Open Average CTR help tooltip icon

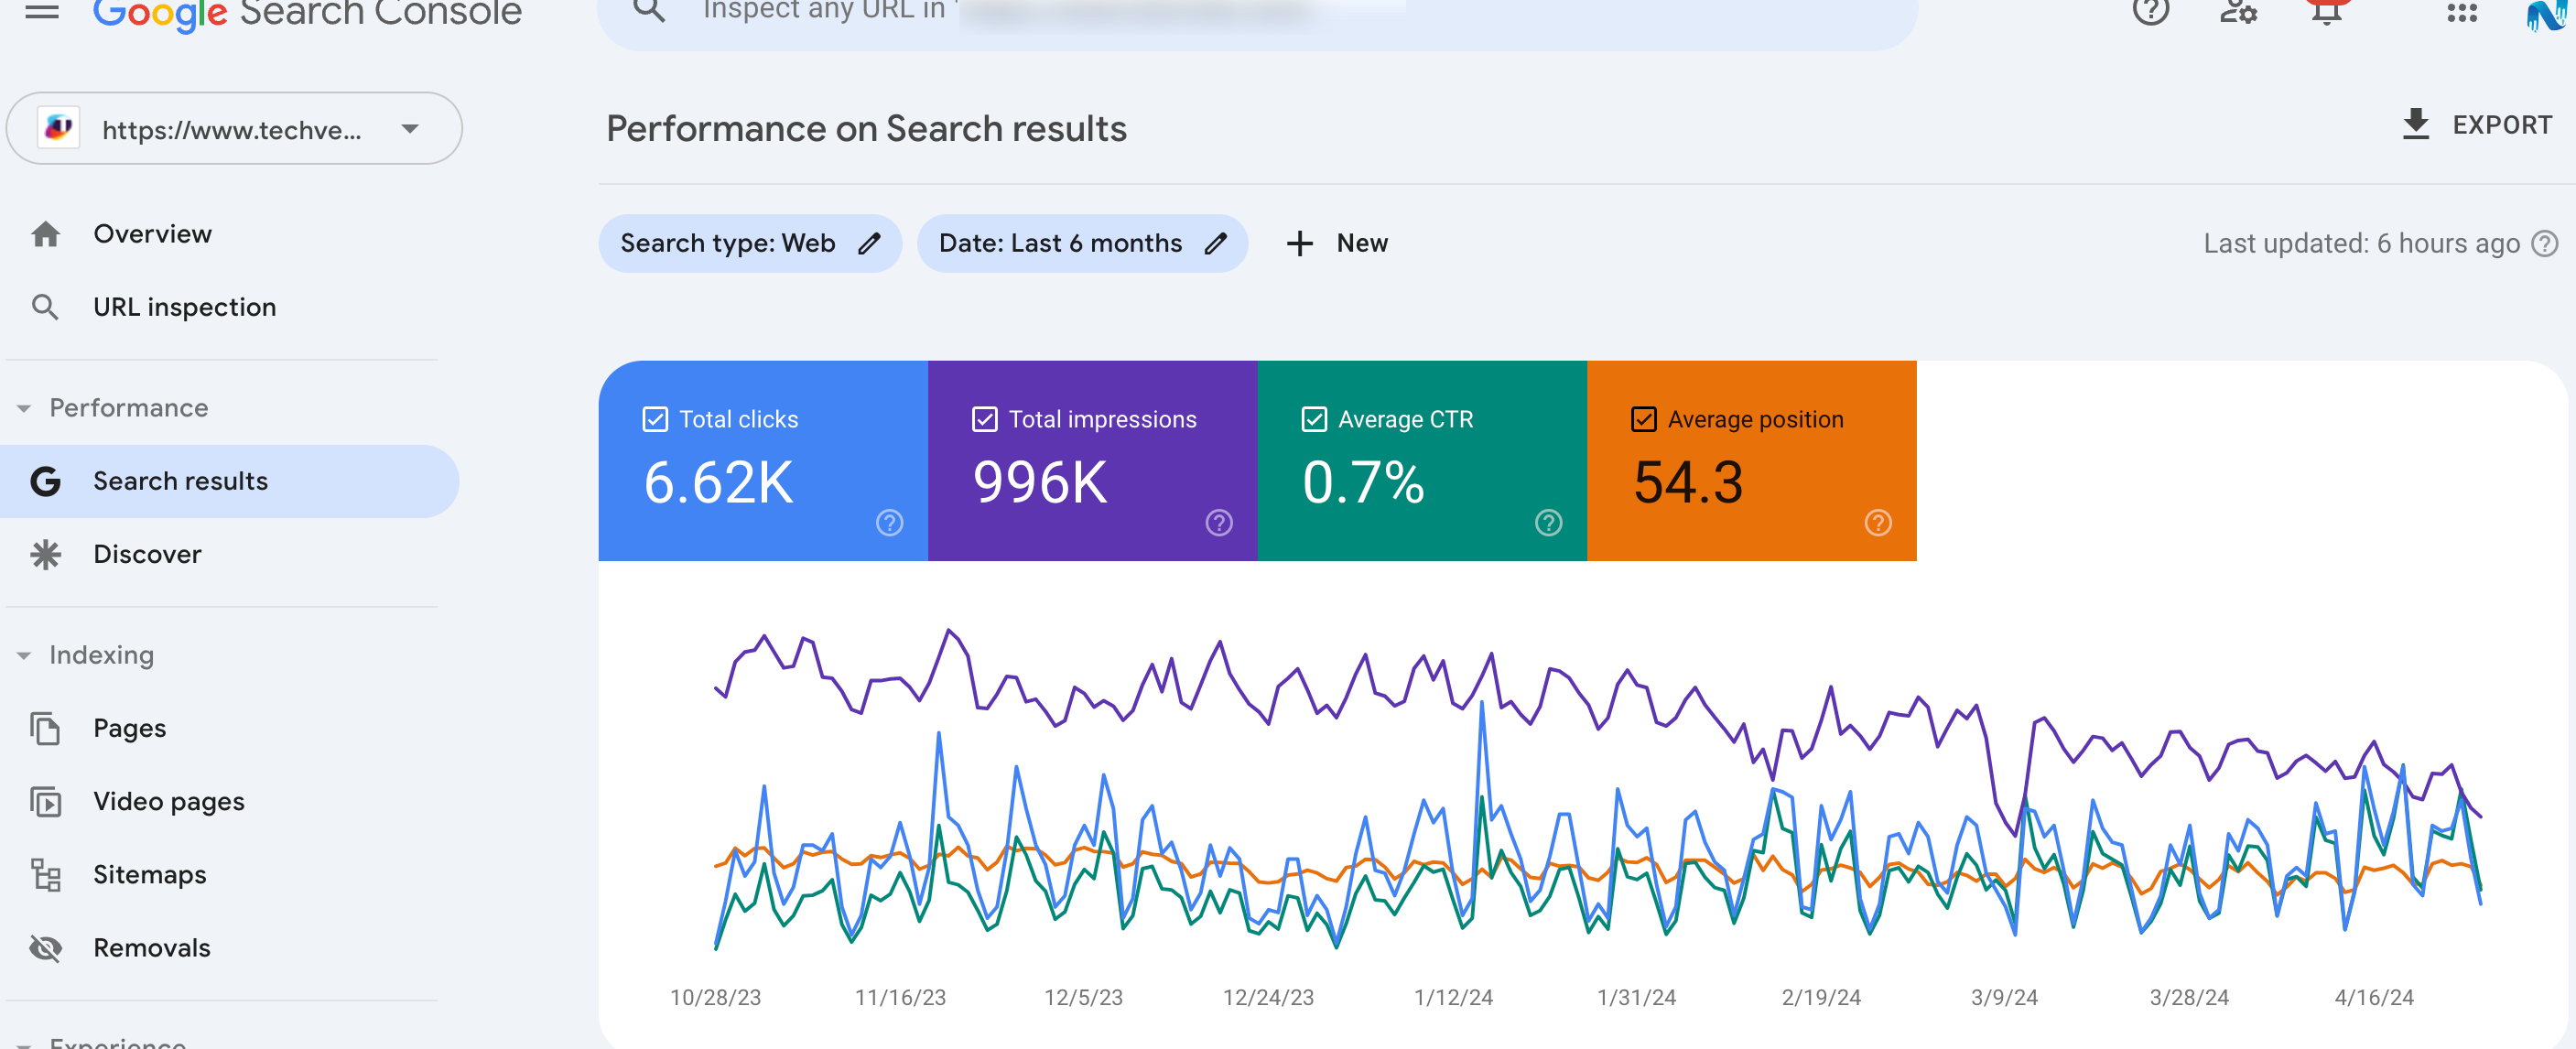pos(1548,522)
